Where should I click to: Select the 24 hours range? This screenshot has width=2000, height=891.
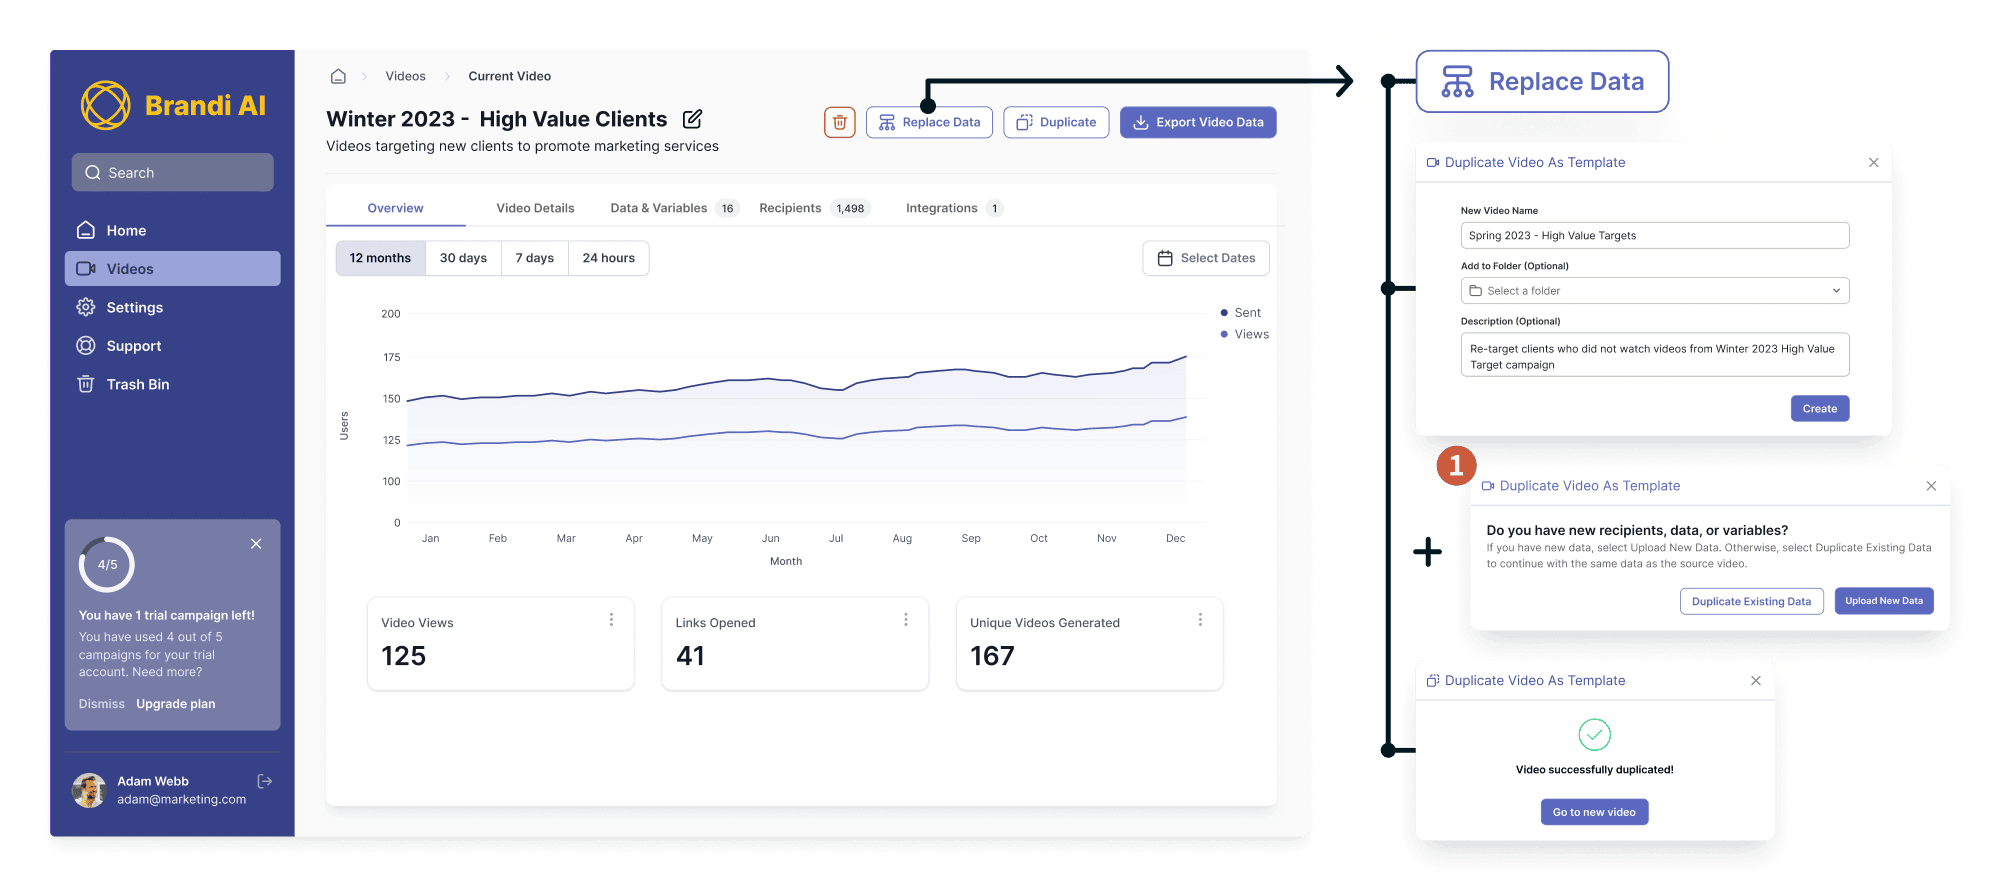[609, 258]
